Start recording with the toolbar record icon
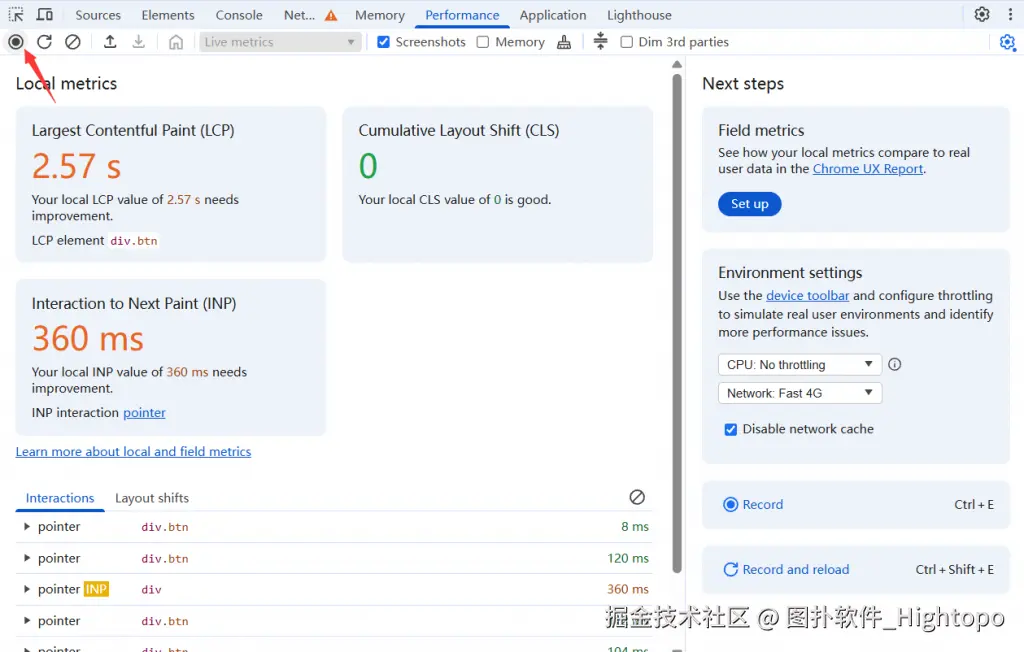Screen dimensions: 1024x652 point(16,42)
